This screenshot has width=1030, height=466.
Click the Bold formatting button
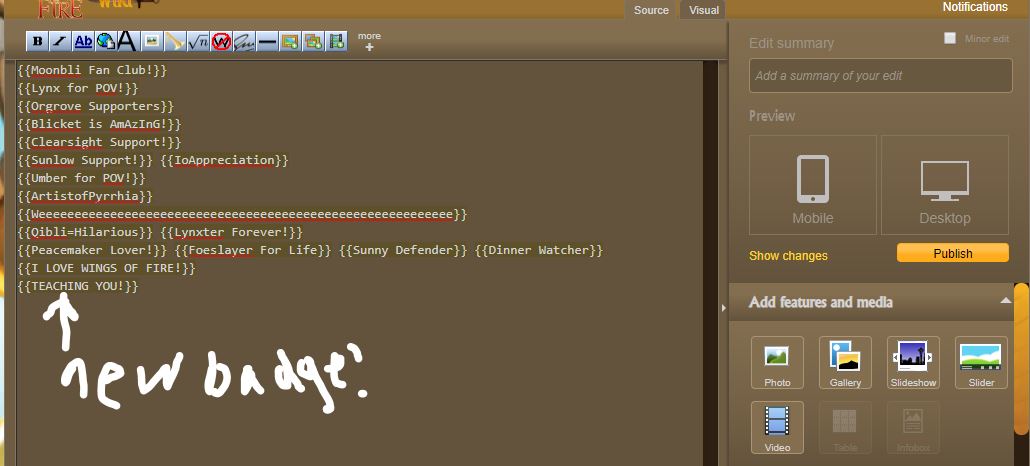[38, 41]
